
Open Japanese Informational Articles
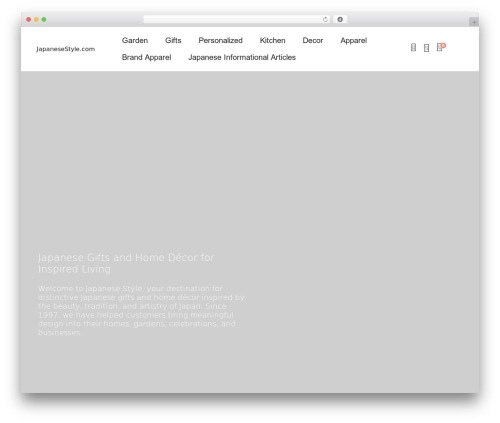(x=242, y=57)
